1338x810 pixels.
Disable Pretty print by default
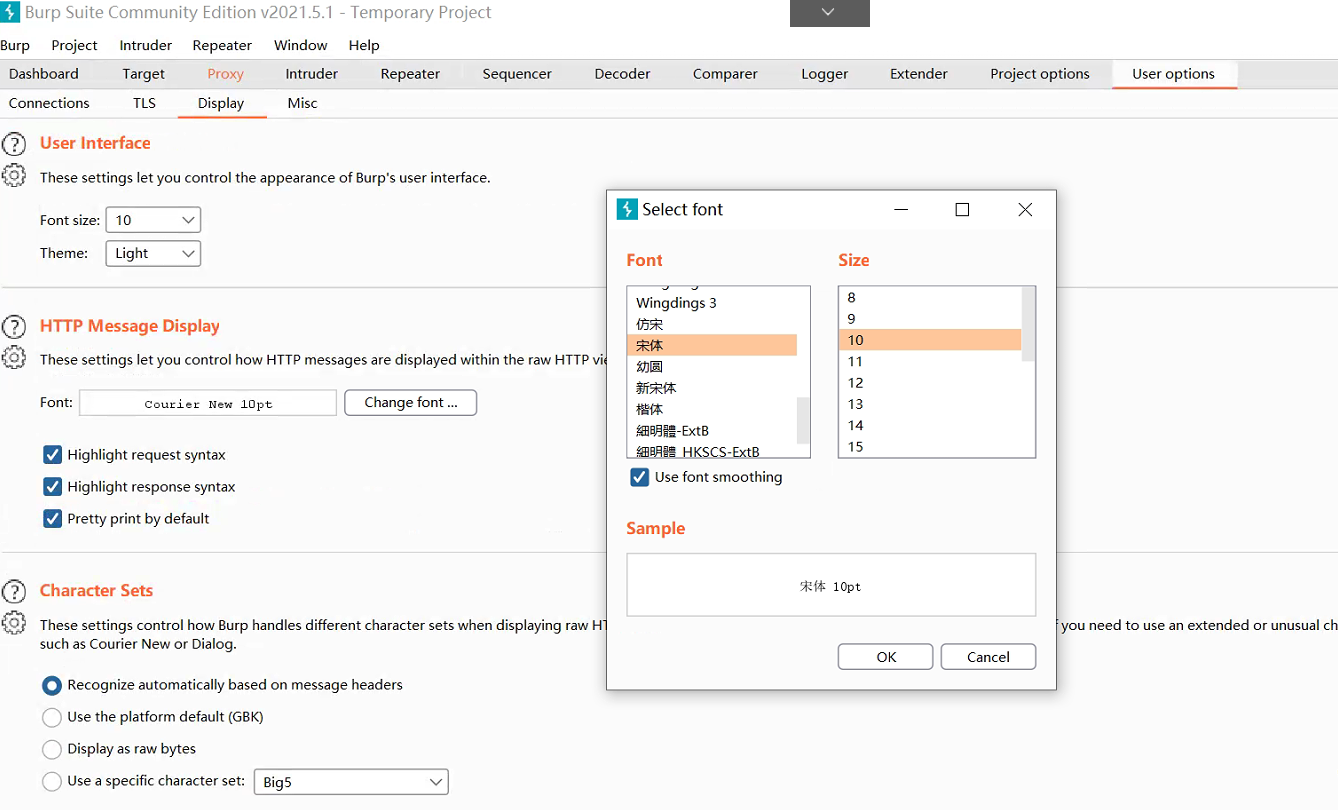tap(53, 519)
